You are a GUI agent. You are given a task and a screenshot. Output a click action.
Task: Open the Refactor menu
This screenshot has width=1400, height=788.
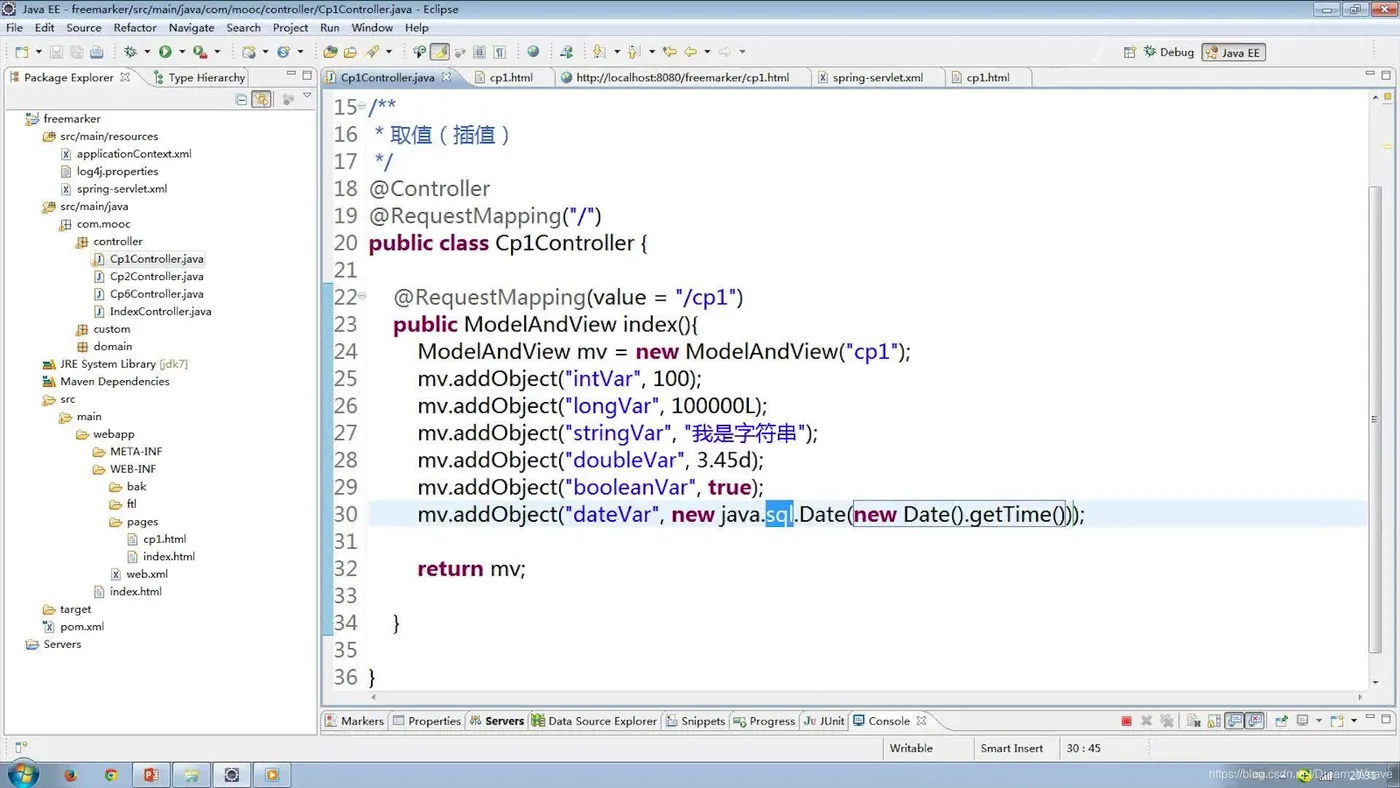click(x=135, y=28)
